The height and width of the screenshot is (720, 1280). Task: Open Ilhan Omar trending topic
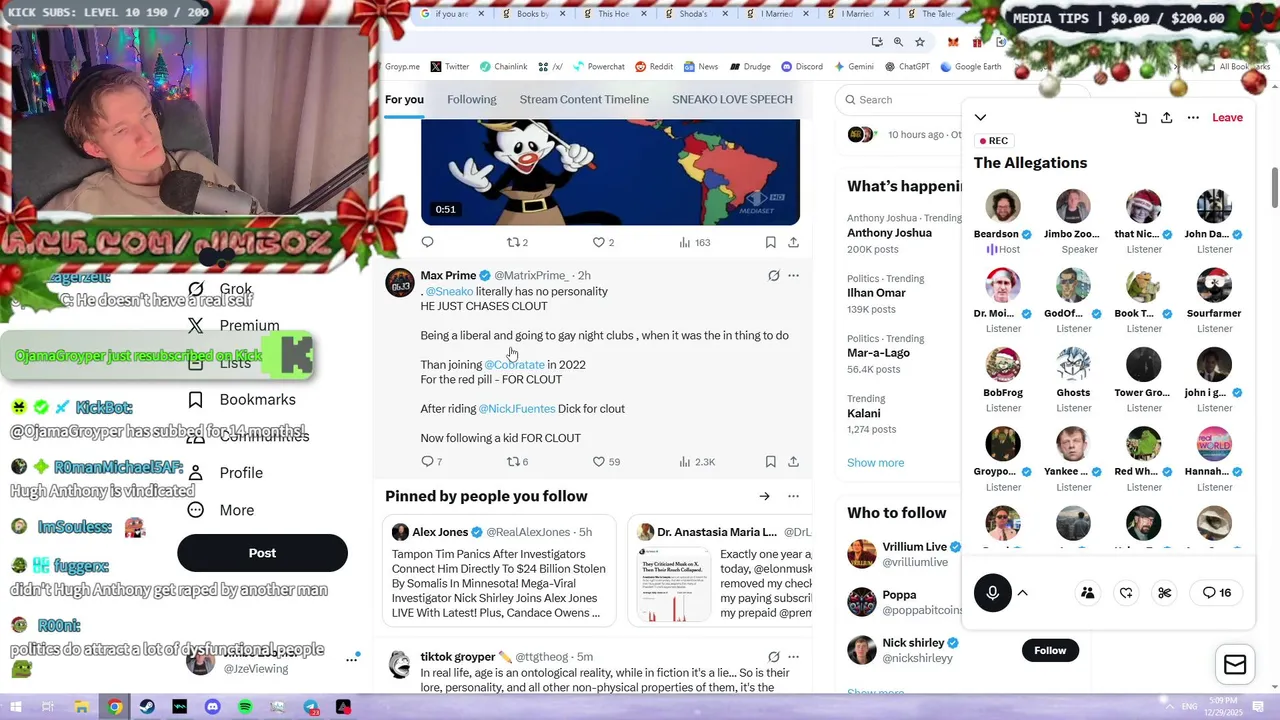click(x=876, y=293)
